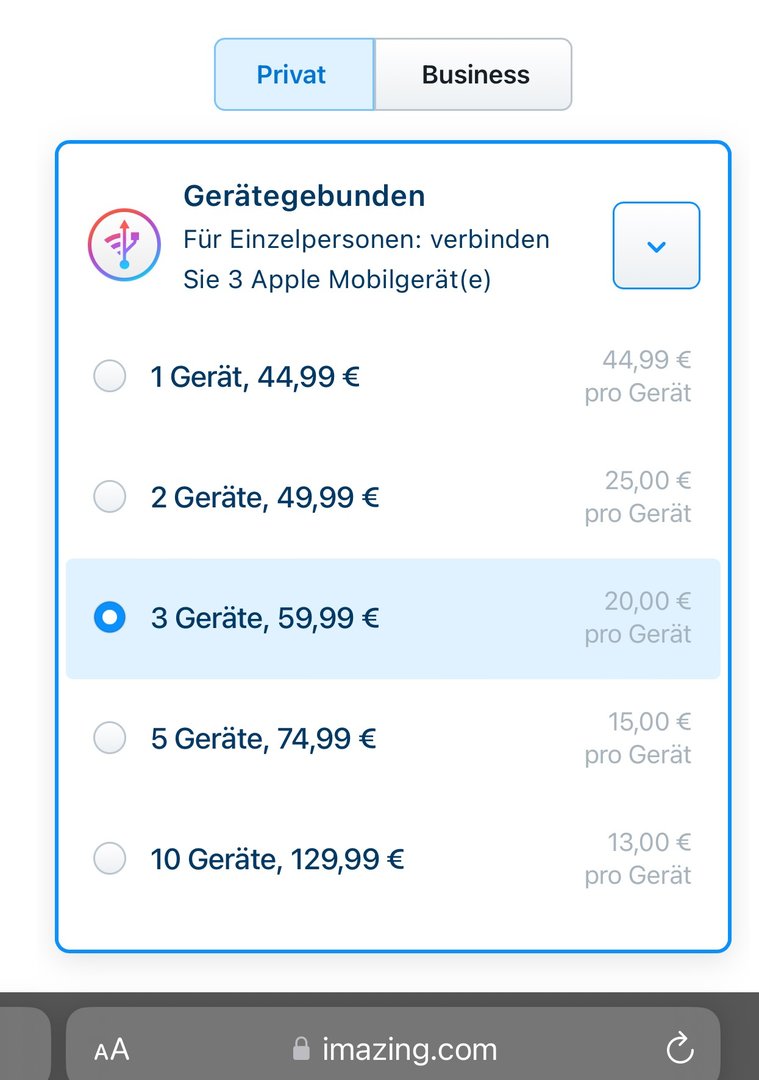Select the 1 Gerät radio button
Image resolution: width=759 pixels, height=1080 pixels.
(110, 376)
